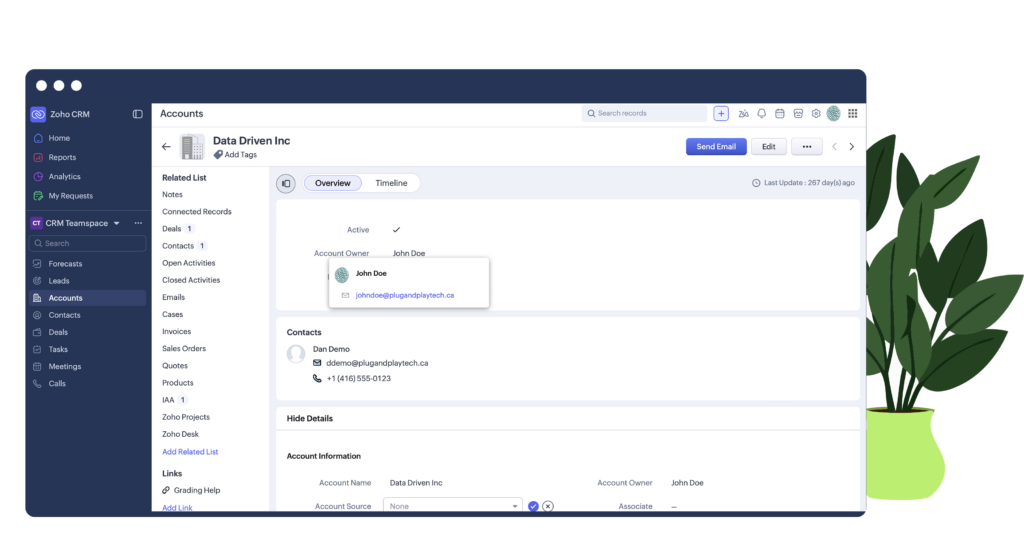1024x551 pixels.
Task: Open Contacts in related list
Action: [178, 246]
